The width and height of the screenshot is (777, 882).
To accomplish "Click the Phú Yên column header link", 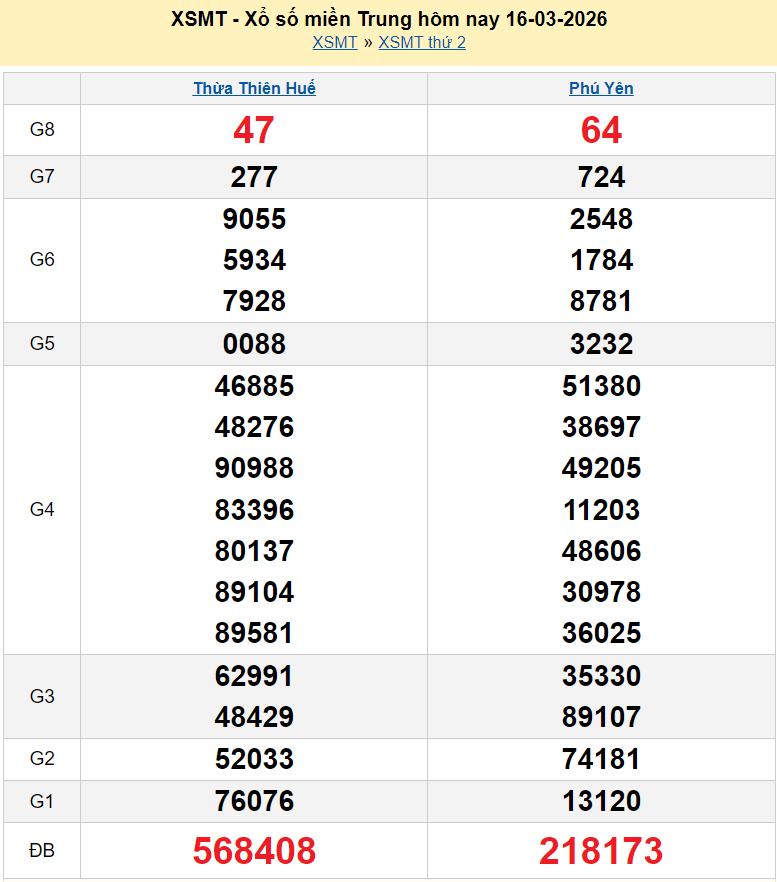I will tap(601, 88).
